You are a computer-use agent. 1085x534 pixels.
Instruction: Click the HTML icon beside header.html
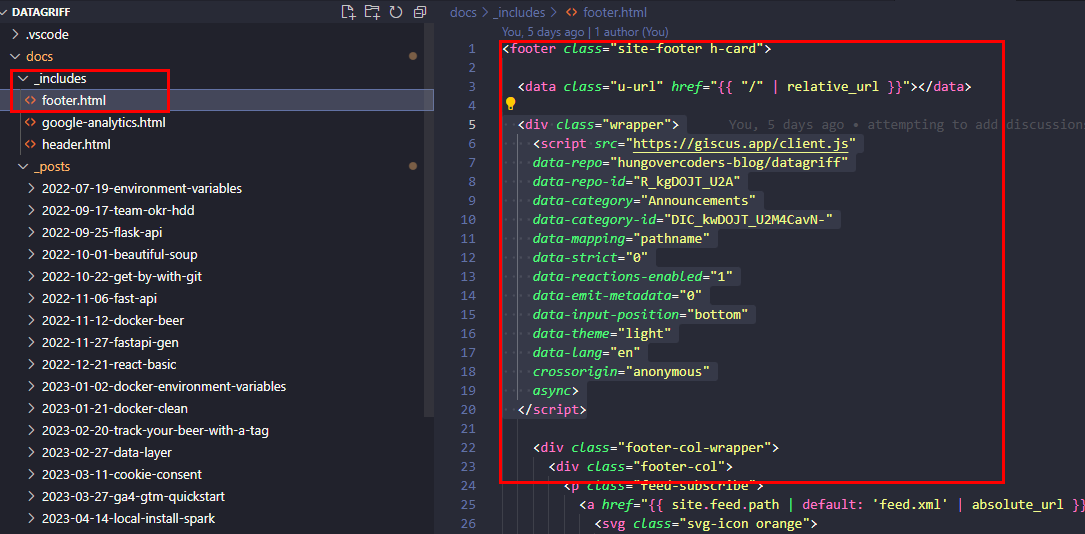[30, 145]
